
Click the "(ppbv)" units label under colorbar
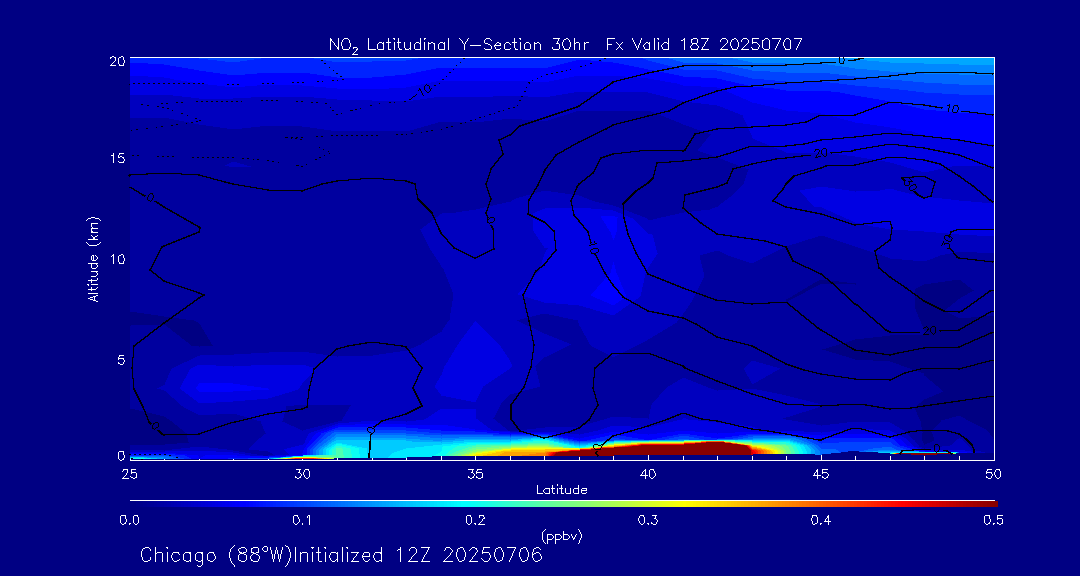coord(561,535)
